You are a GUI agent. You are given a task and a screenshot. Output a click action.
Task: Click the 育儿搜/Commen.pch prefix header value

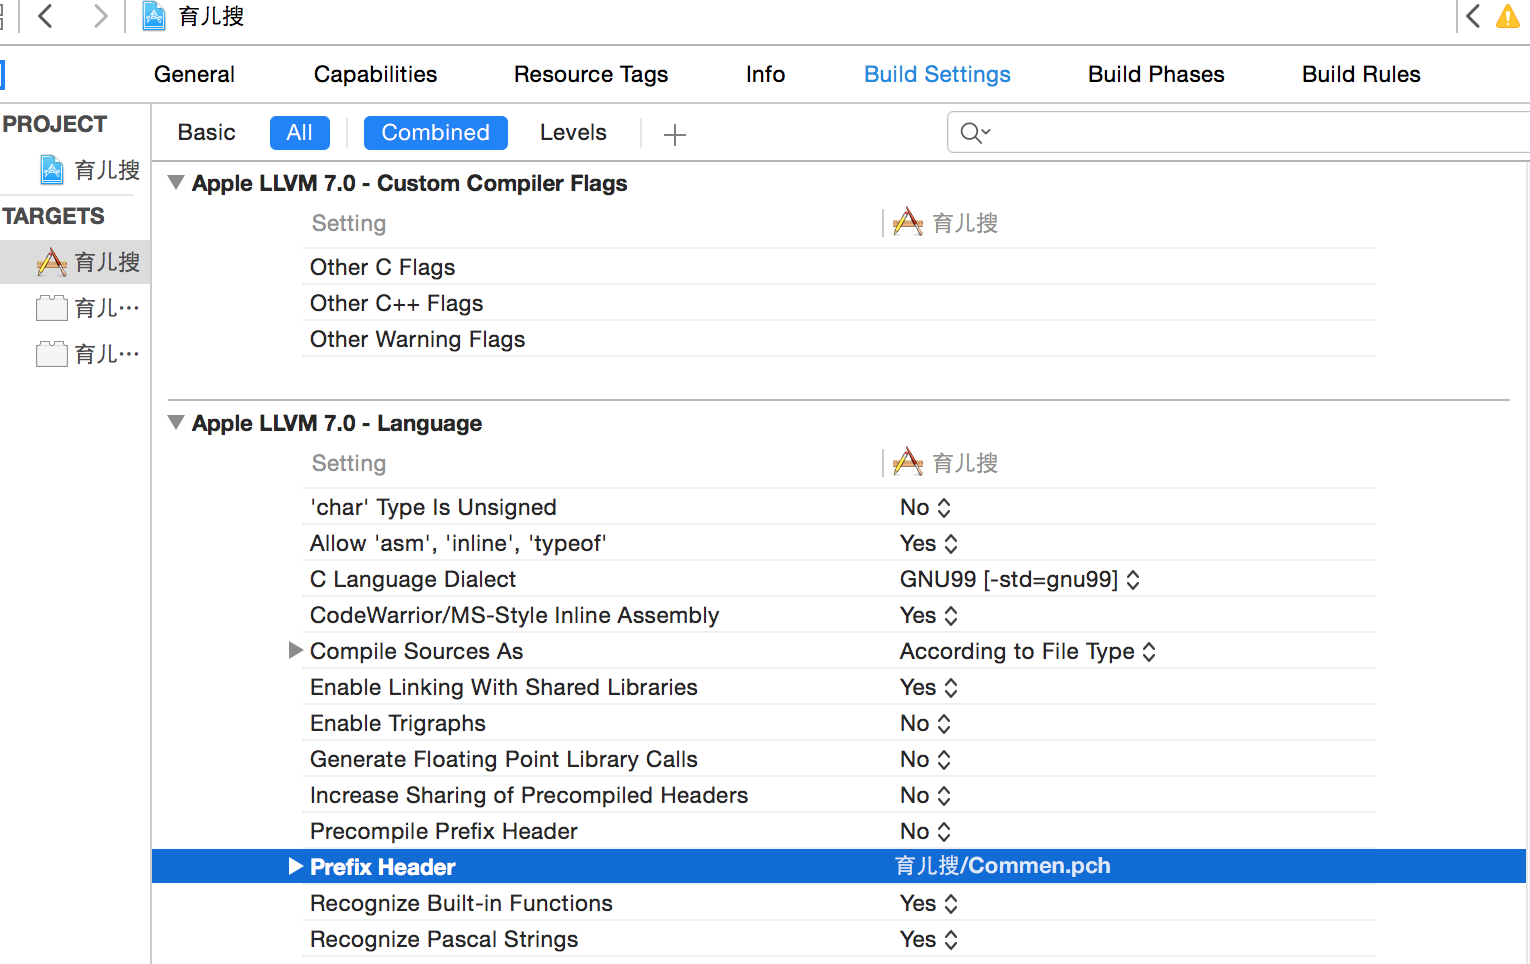click(1003, 866)
